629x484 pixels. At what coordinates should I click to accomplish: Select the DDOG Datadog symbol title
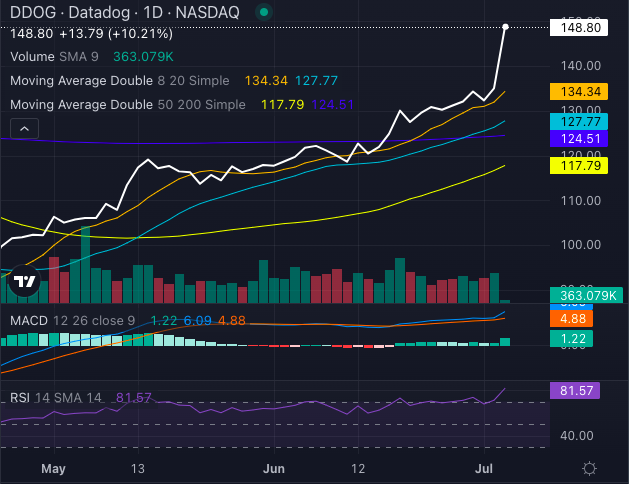(x=125, y=12)
